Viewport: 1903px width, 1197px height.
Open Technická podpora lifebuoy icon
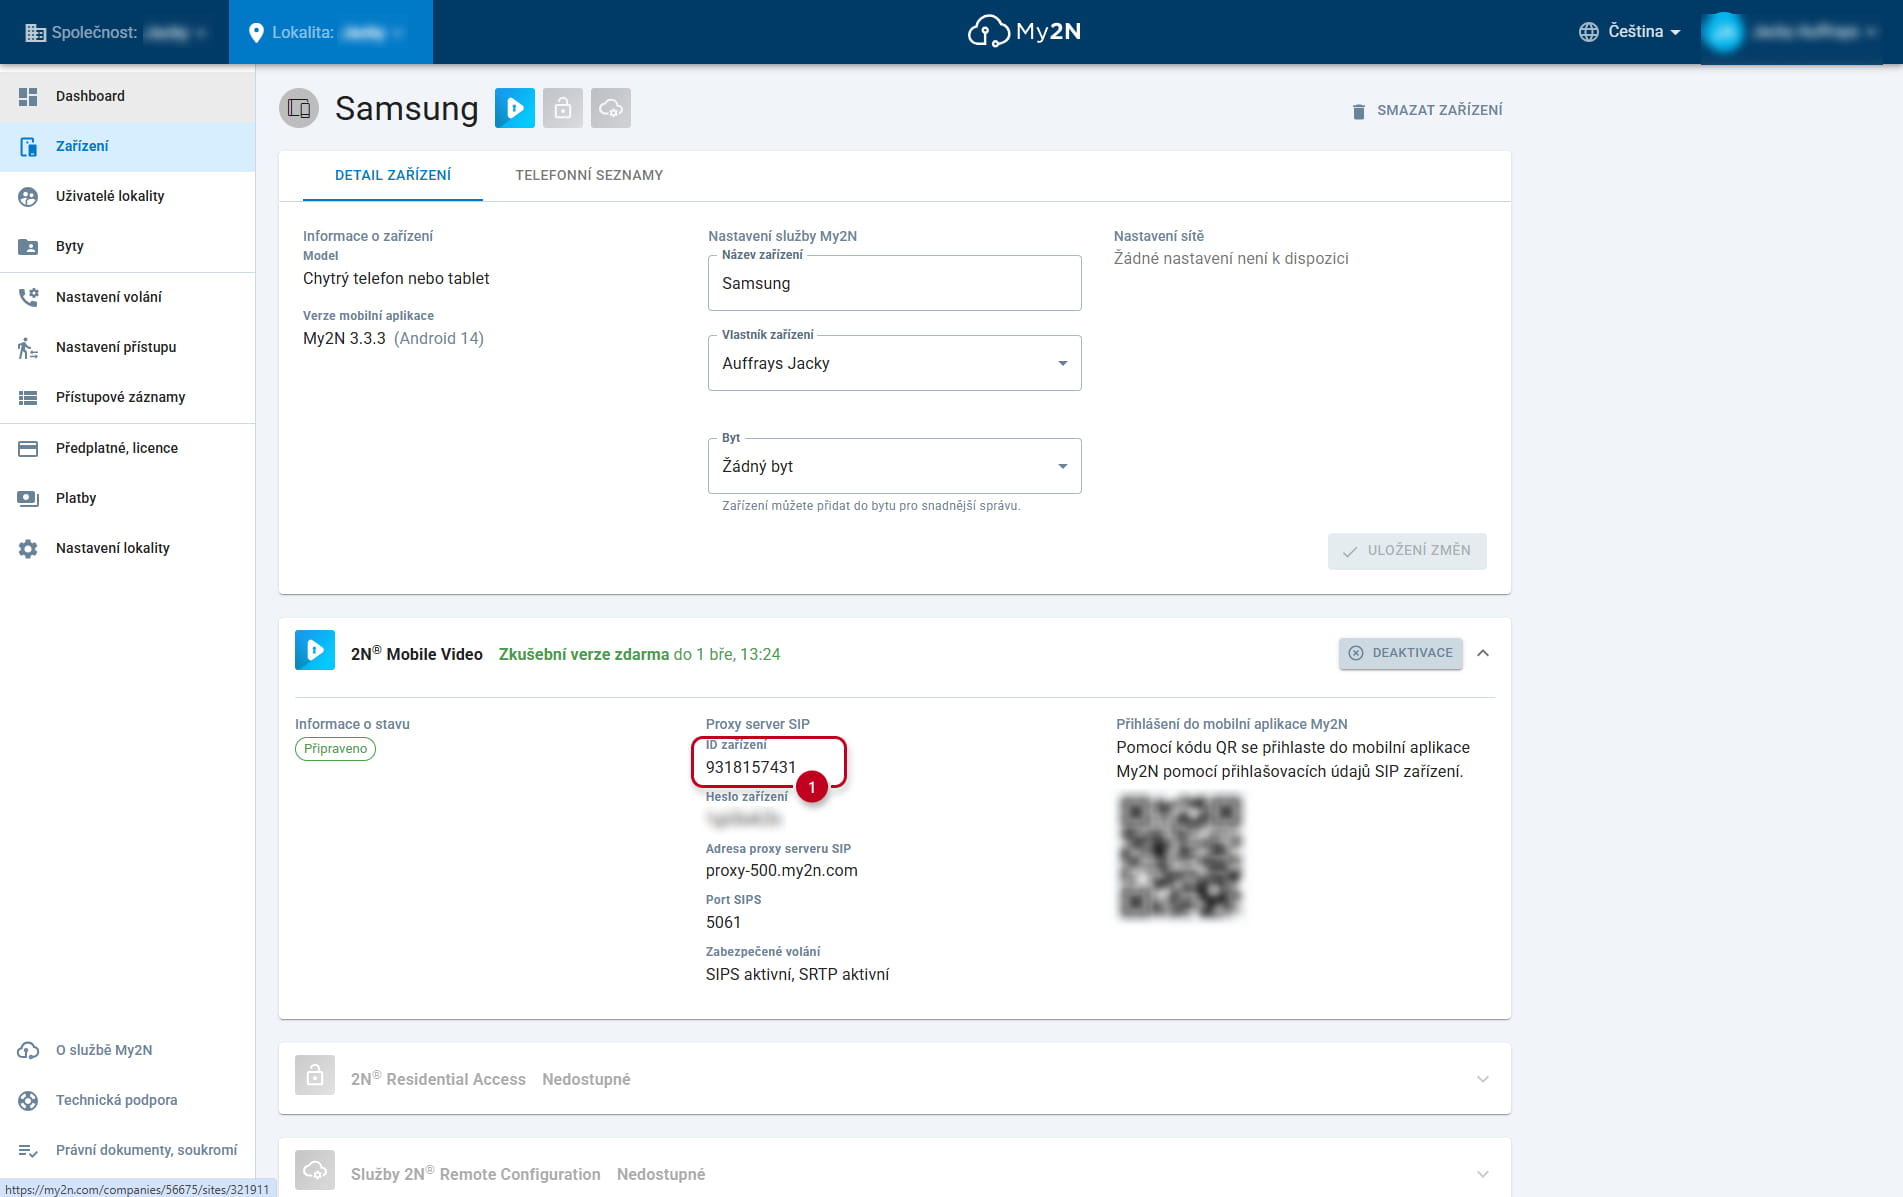pos(28,1100)
